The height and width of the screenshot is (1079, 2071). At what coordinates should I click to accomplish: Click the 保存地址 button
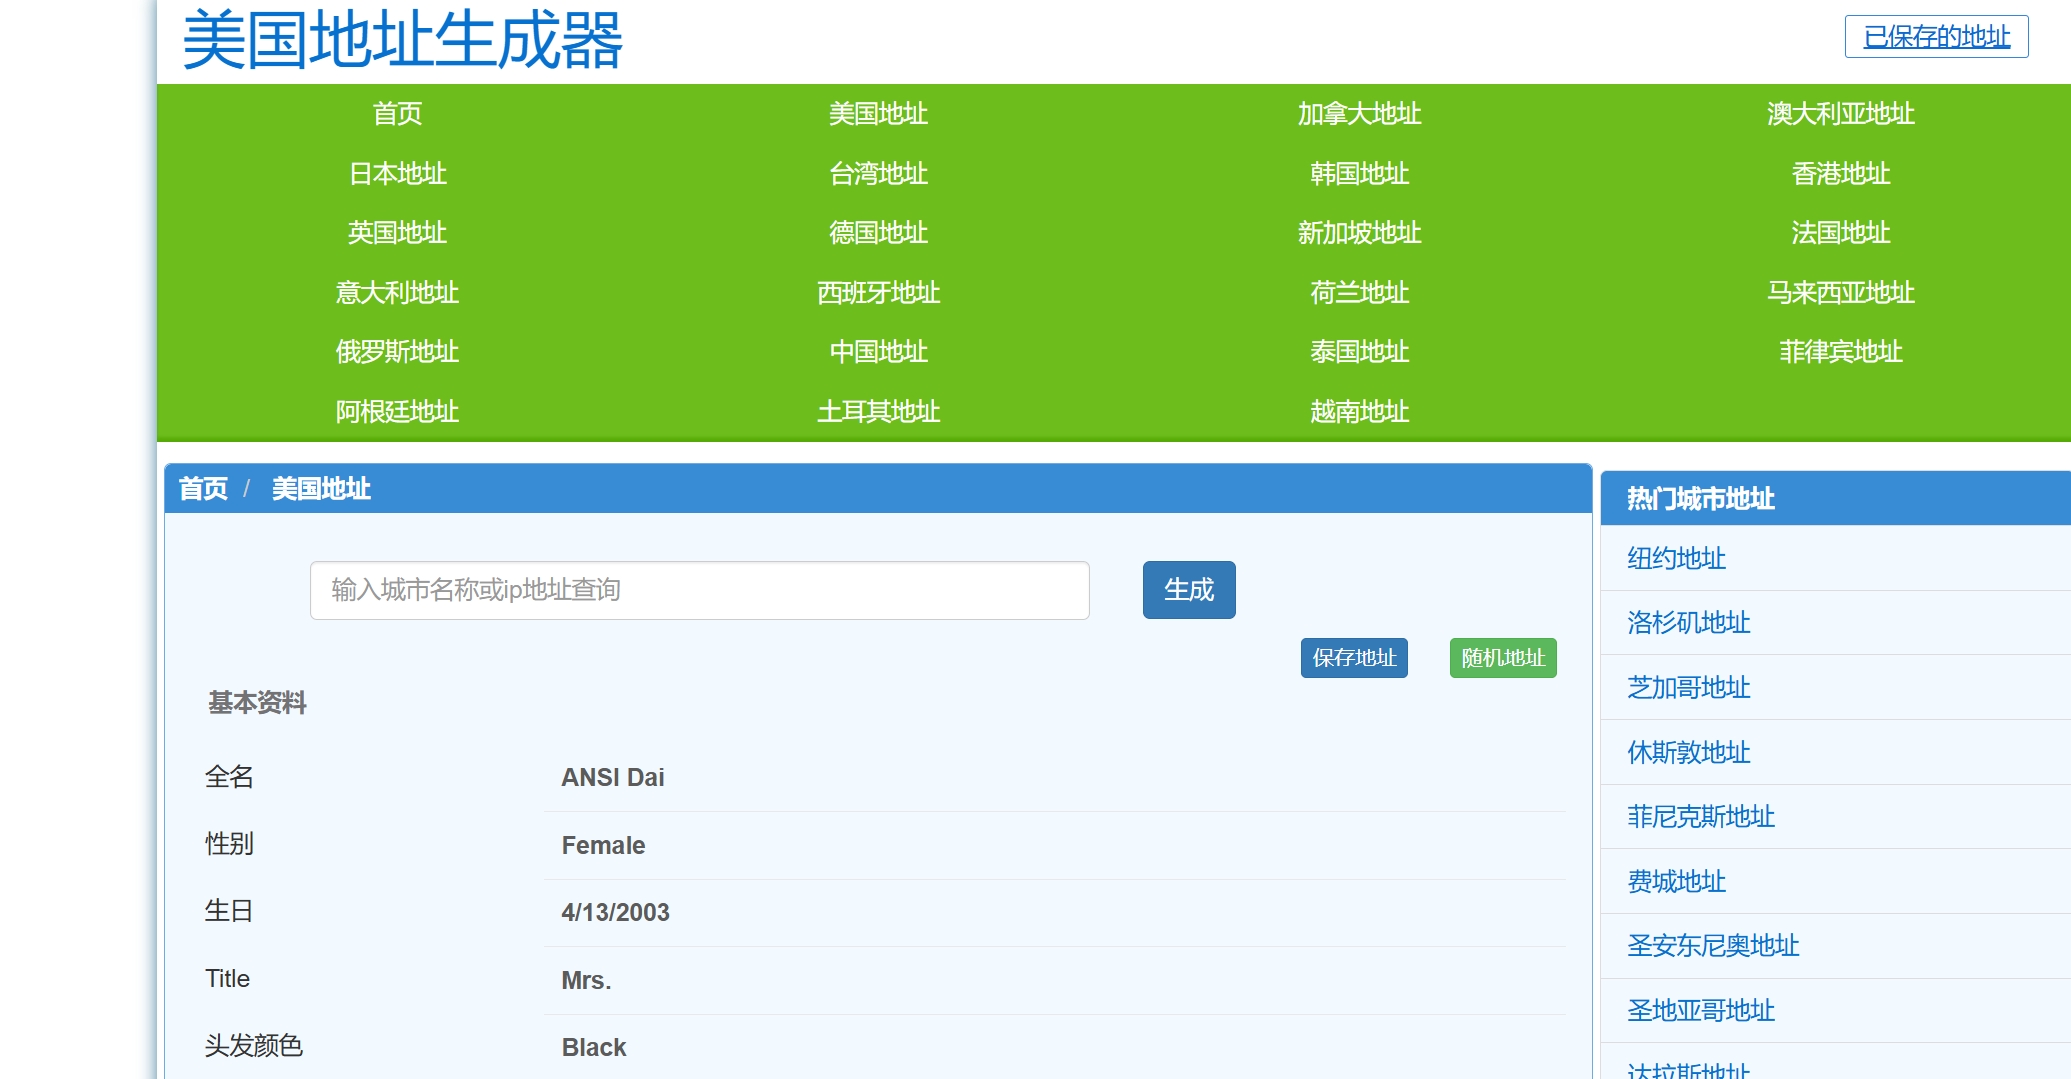(x=1353, y=658)
